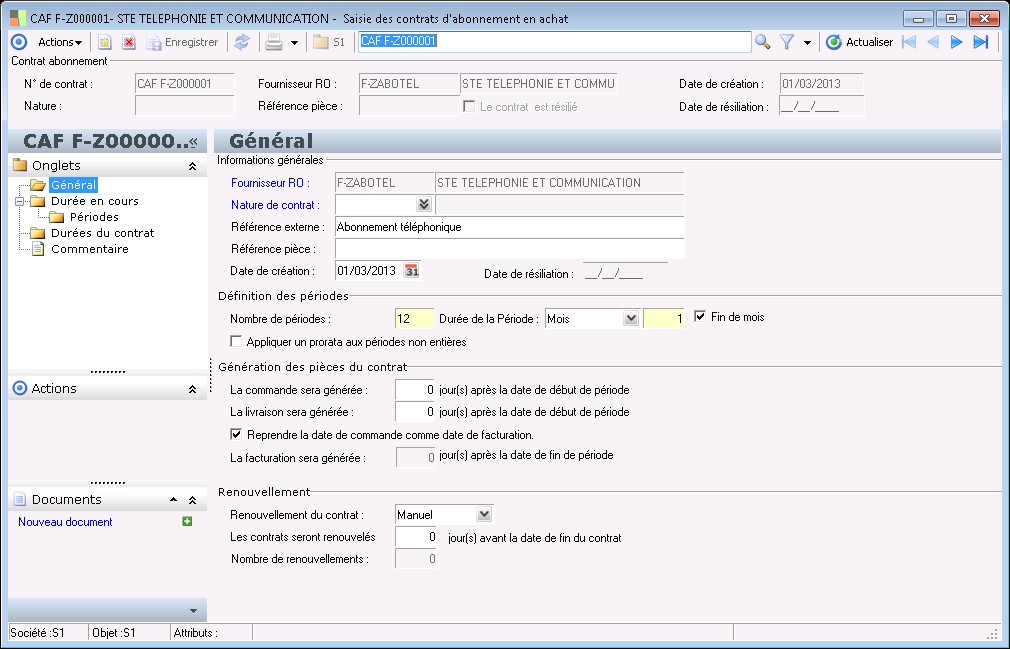1010x649 pixels.
Task: Enable prorata for non-full periods checkbox
Action: 237,341
